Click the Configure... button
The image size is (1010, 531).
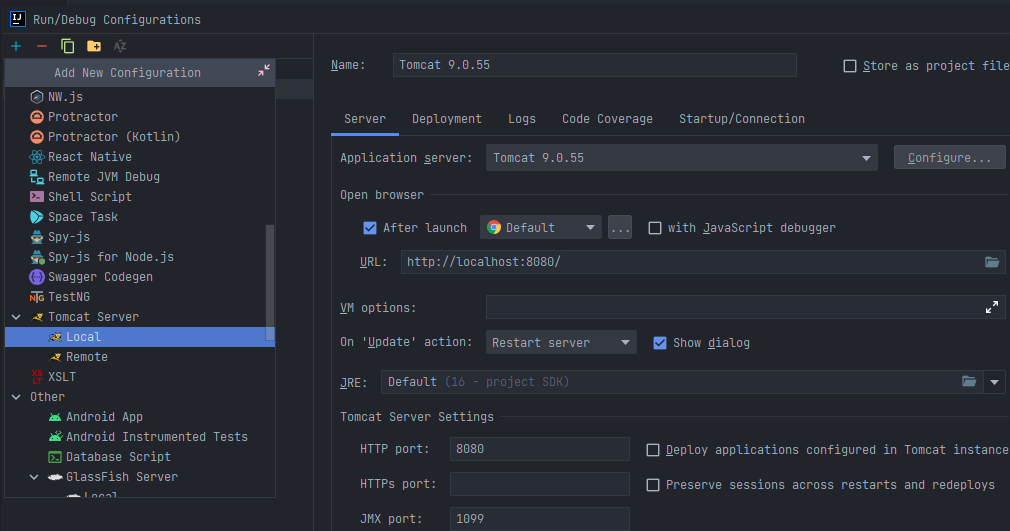949,158
